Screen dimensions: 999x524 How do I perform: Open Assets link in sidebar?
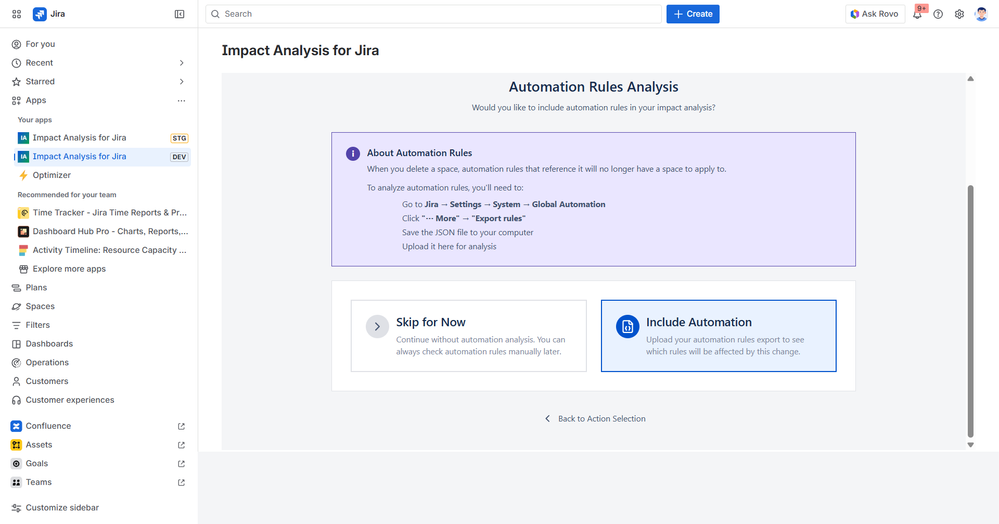click(39, 444)
